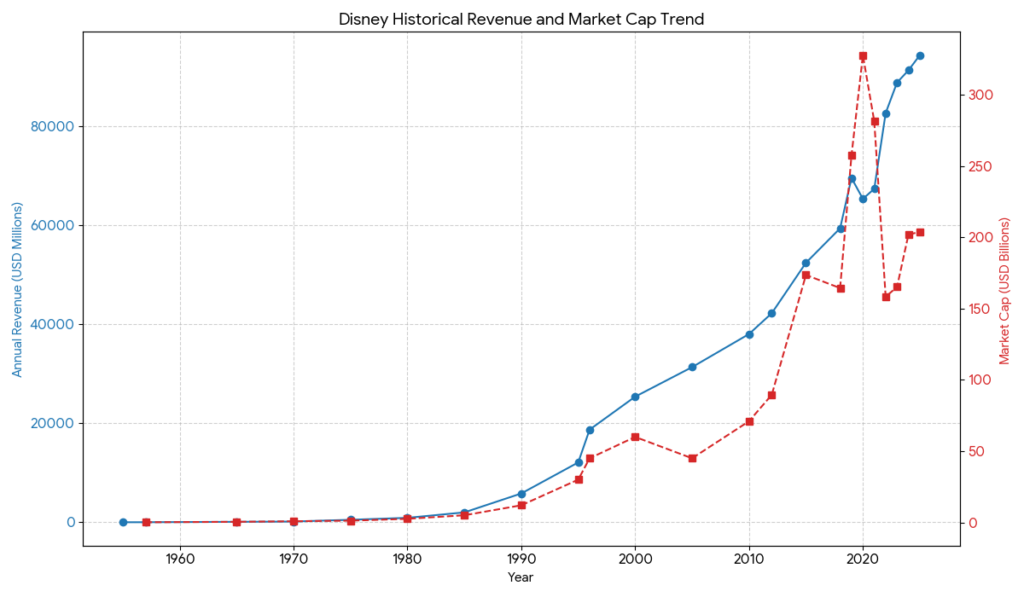
Task: Click the red marker at the 2022 market cap dip
Action: pyautogui.click(x=884, y=295)
